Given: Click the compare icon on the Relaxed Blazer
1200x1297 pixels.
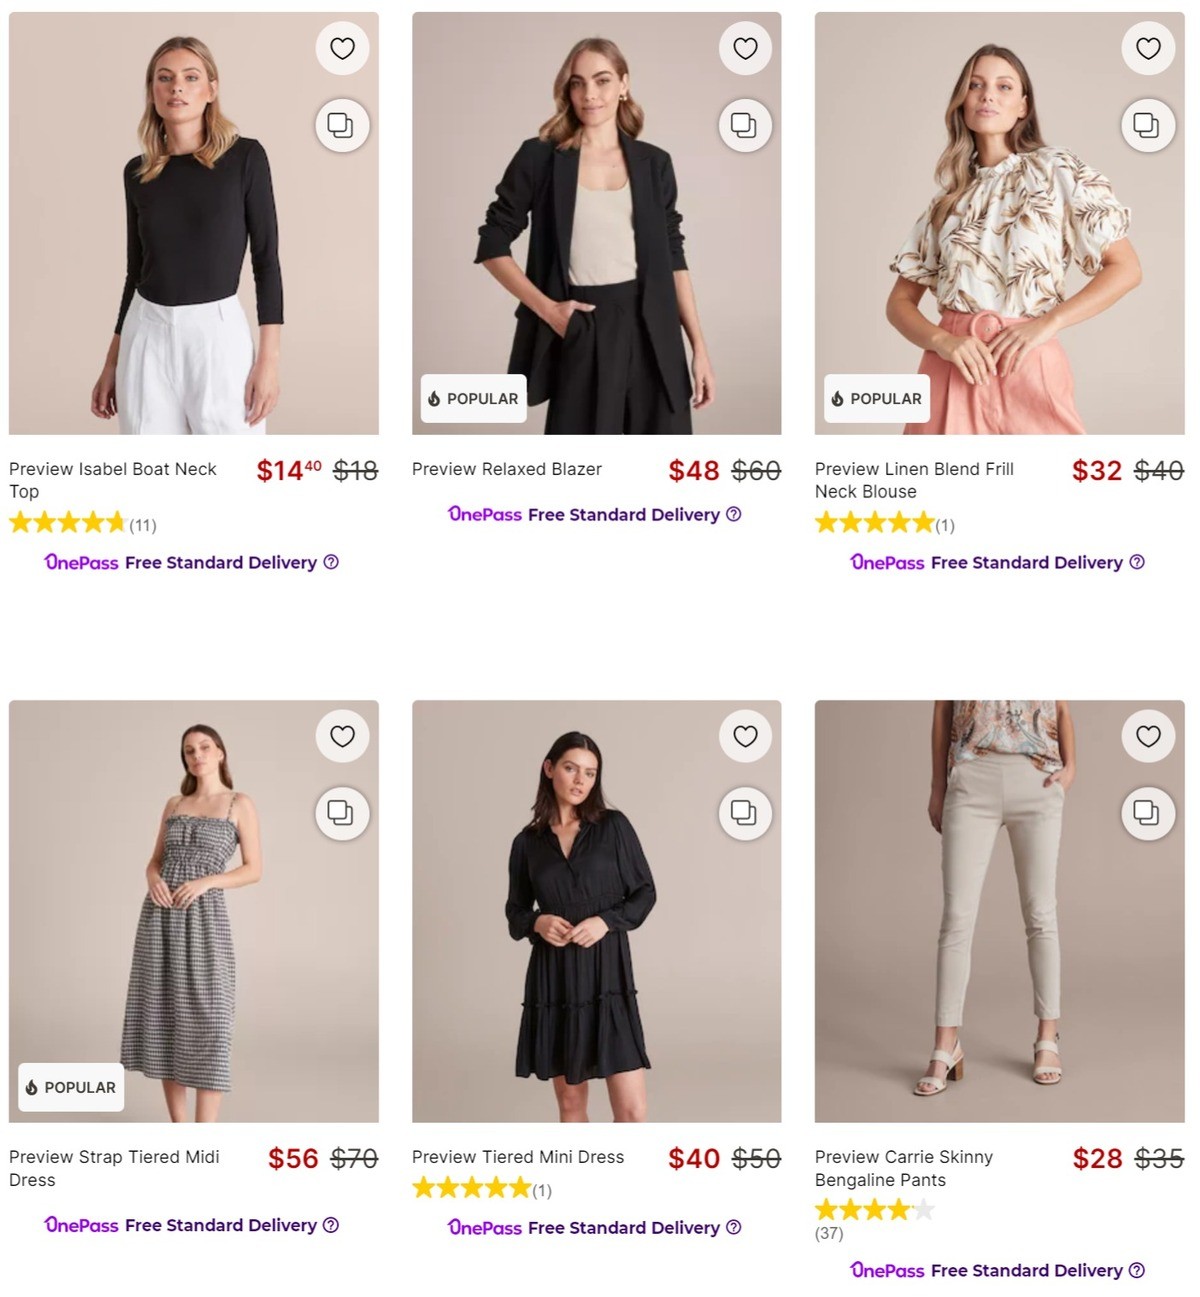Looking at the screenshot, I should [x=744, y=125].
